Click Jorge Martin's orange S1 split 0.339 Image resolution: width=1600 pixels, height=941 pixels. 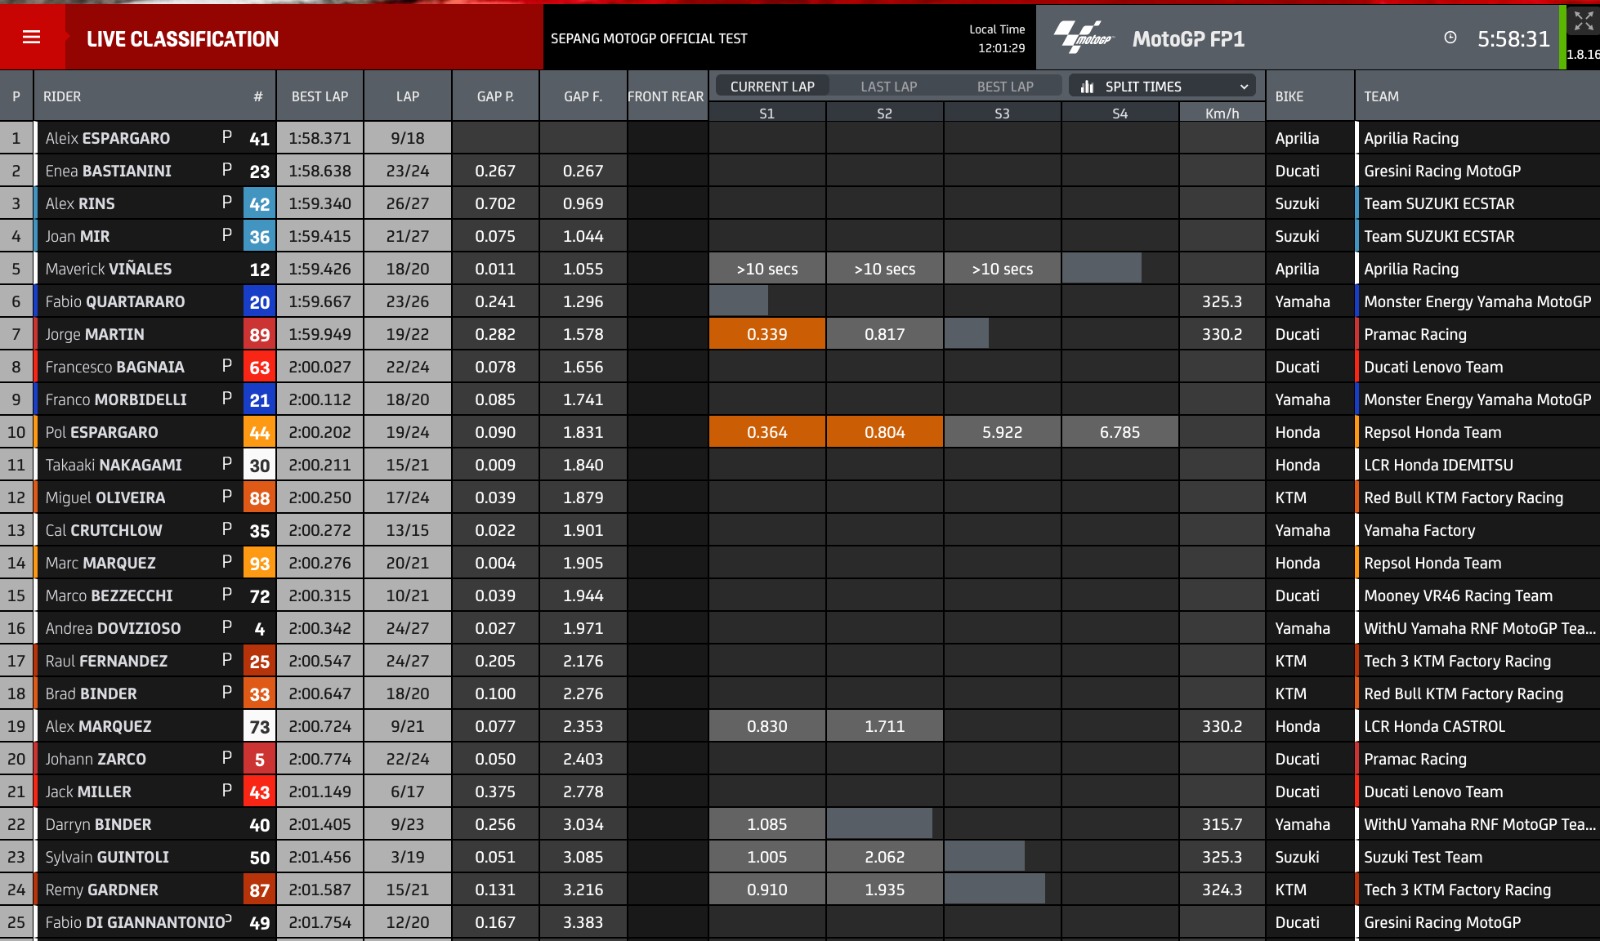[x=767, y=334]
